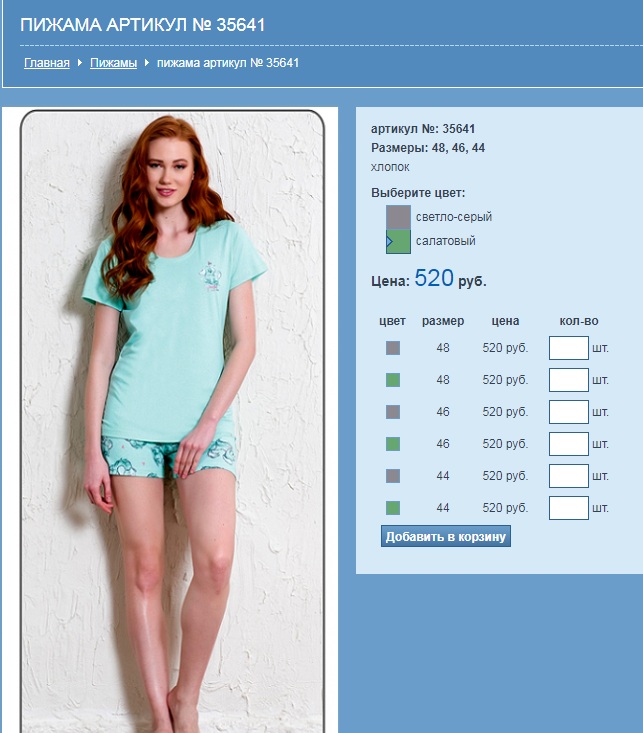Click green color square in size 44 row
The height and width of the screenshot is (733, 643).
tap(393, 508)
